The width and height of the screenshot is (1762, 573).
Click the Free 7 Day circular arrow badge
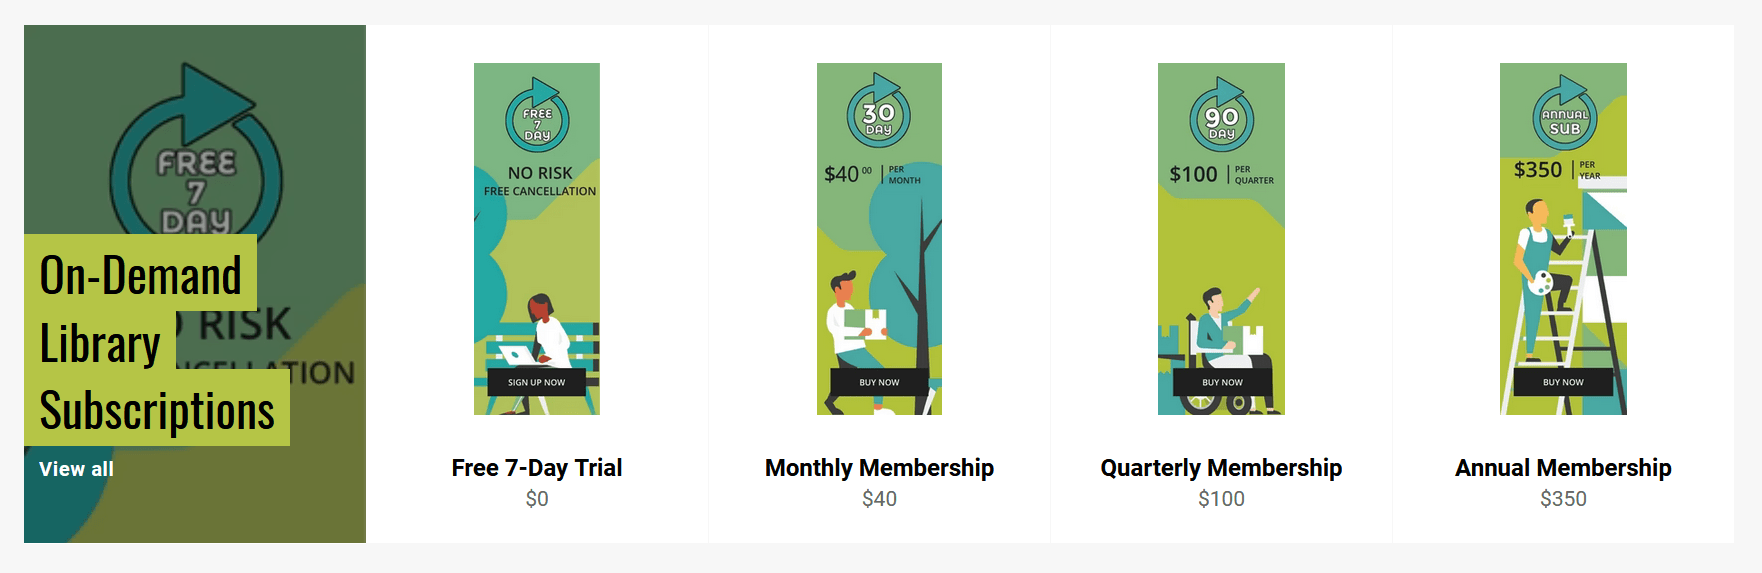[537, 115]
